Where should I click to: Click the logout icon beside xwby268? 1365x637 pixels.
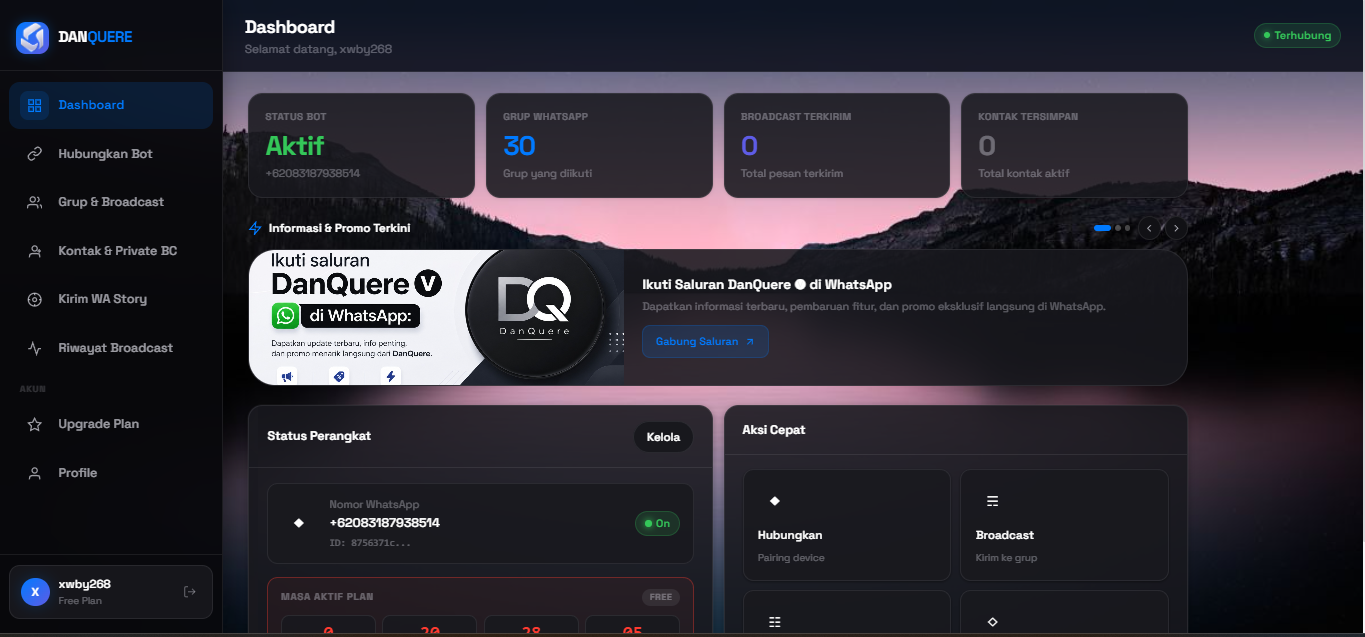190,592
